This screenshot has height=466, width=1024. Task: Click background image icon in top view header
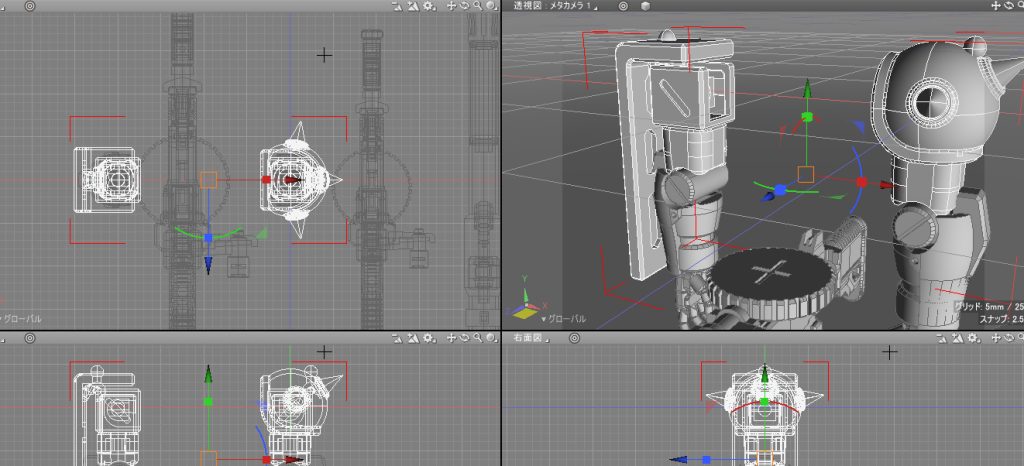[x=413, y=6]
